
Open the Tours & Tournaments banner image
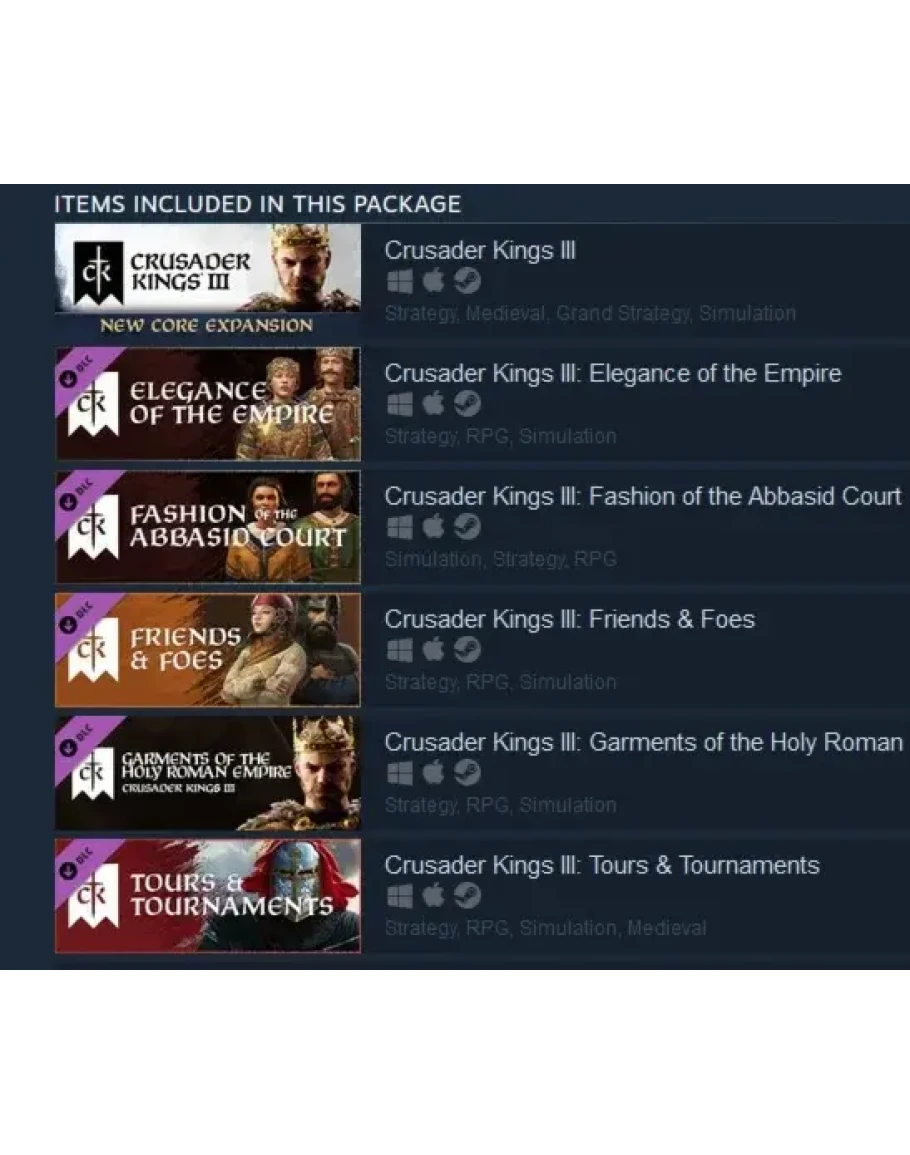point(208,896)
